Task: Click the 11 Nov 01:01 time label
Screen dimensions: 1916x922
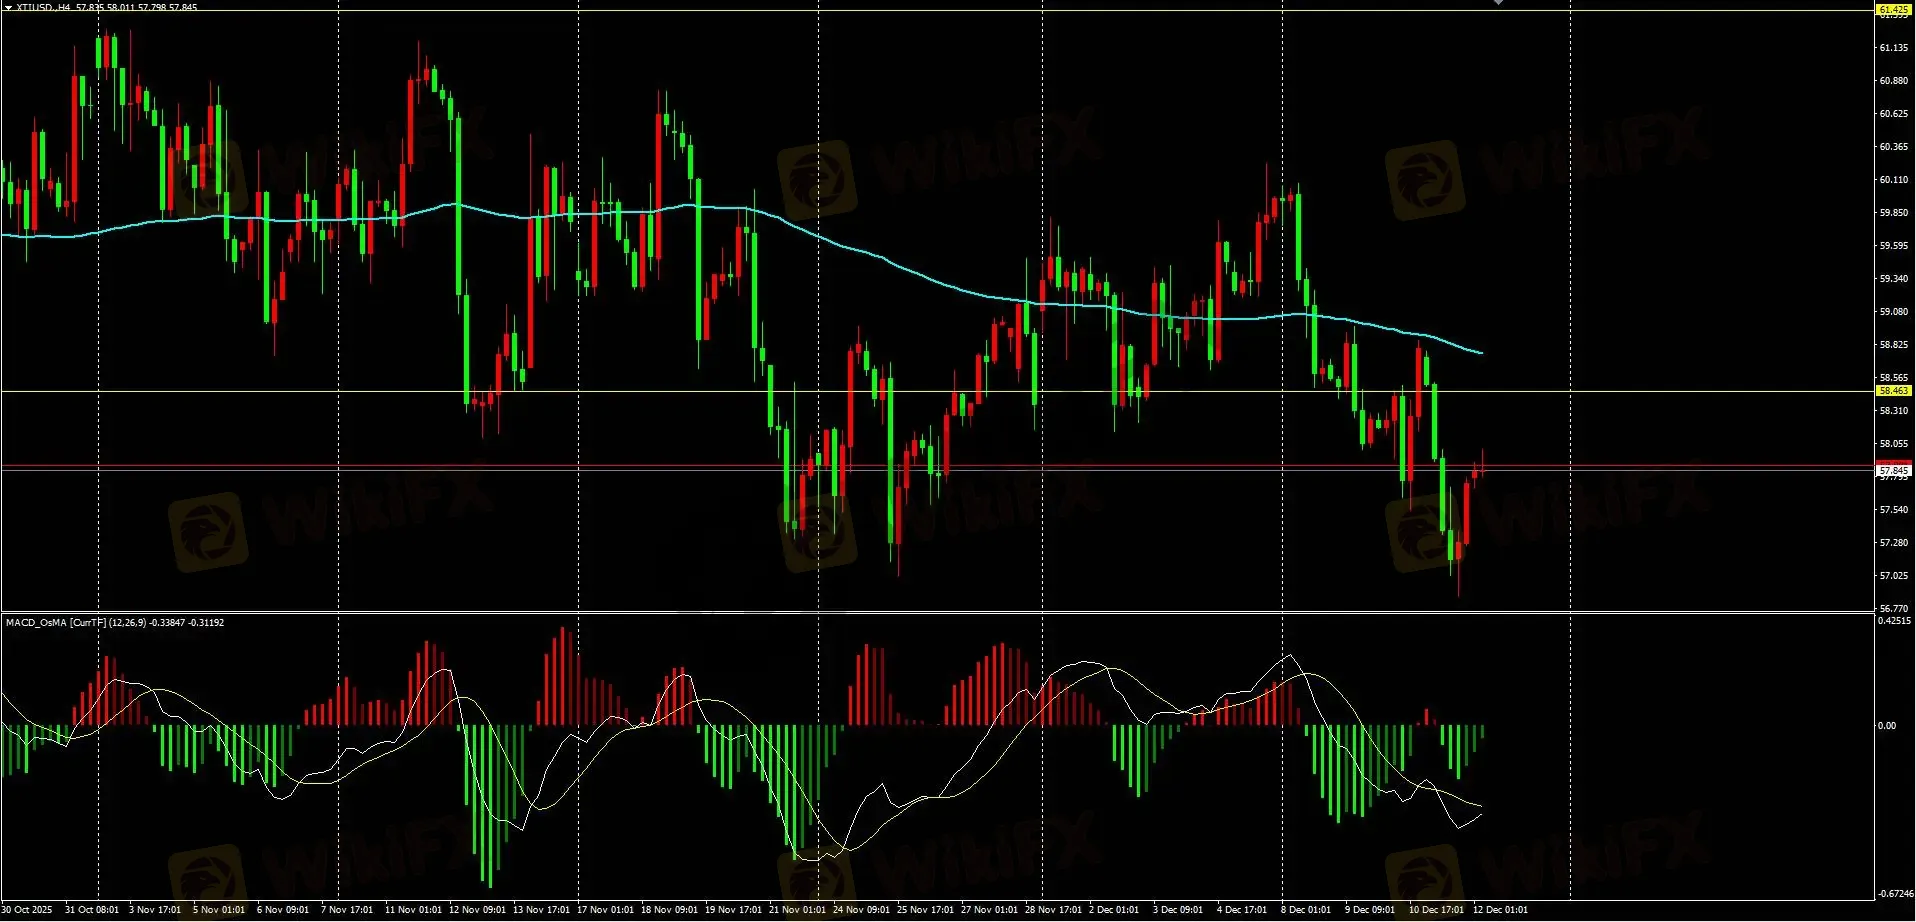Action: [413, 910]
